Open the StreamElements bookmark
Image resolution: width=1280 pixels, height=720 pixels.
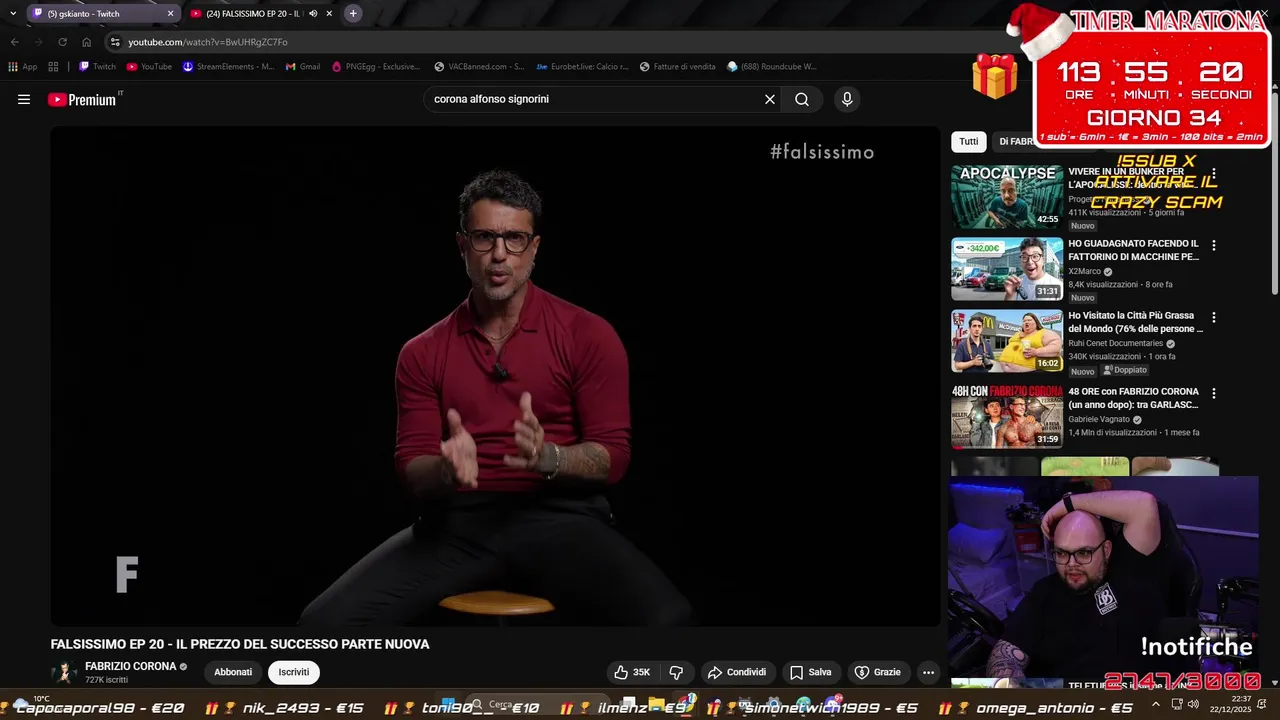(228, 67)
